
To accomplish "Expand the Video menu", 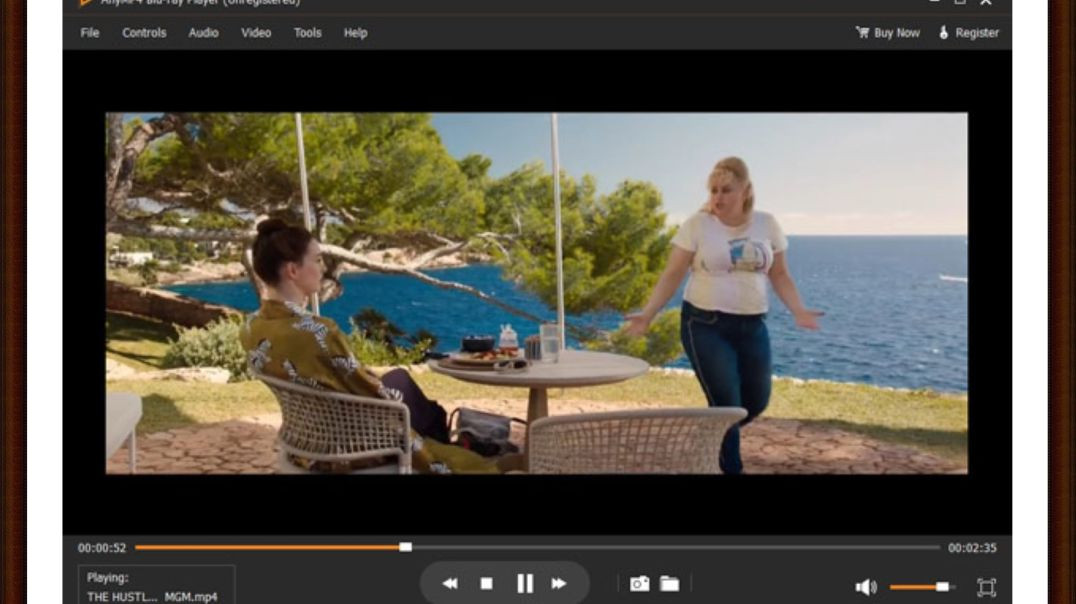I will pos(256,33).
